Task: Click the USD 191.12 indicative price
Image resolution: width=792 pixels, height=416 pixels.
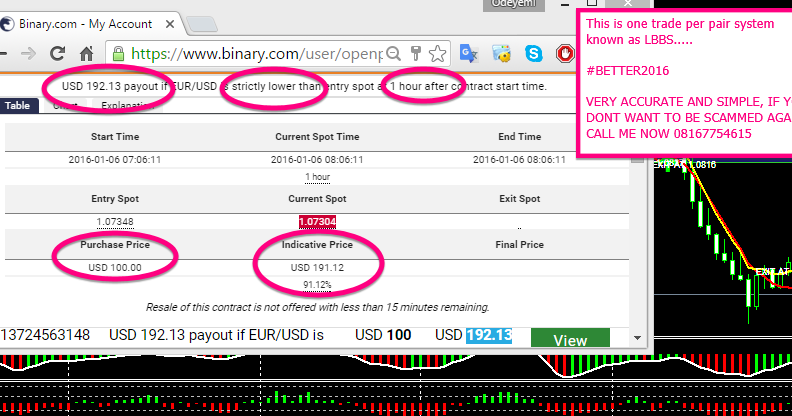Action: 317,268
